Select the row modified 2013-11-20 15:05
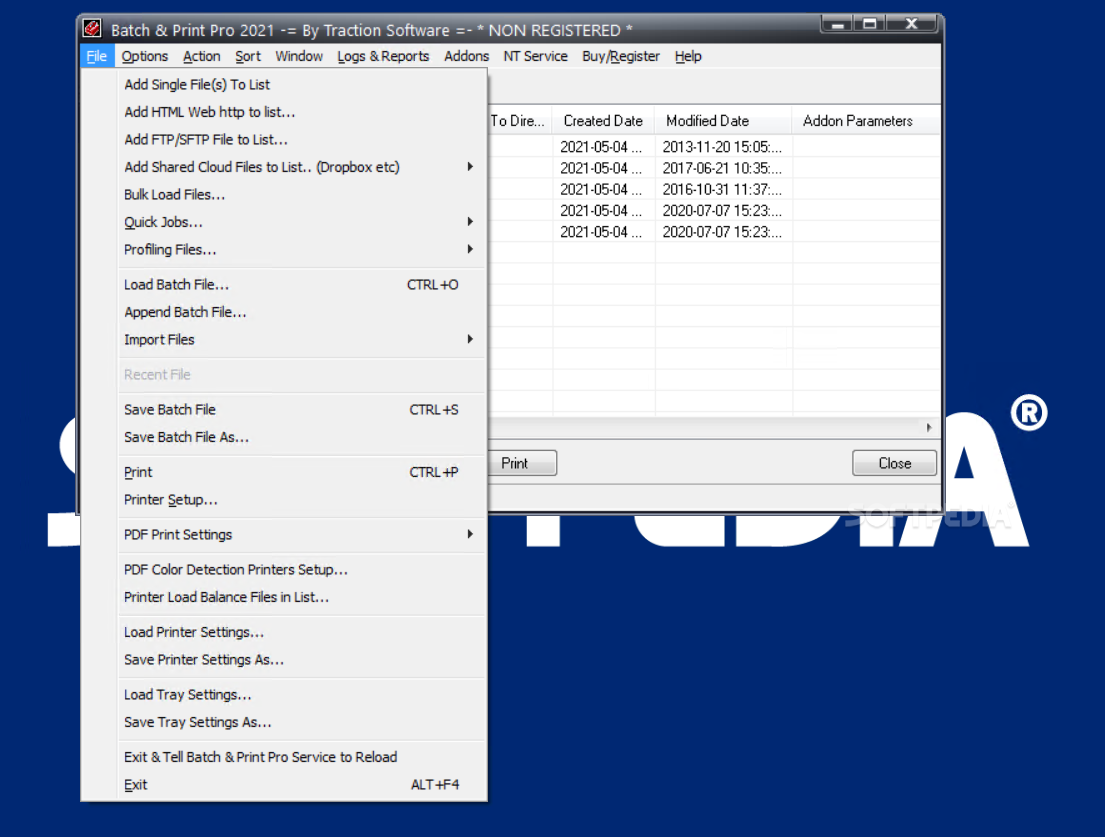 pos(714,147)
